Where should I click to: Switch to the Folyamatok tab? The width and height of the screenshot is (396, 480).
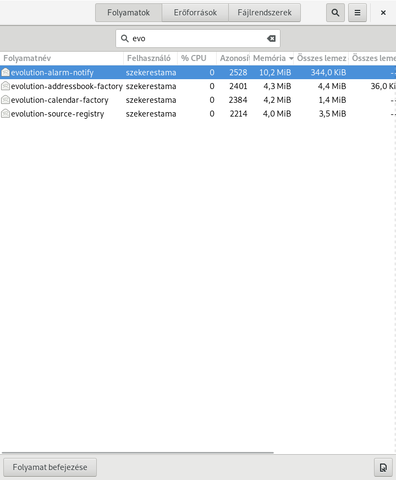coord(128,13)
